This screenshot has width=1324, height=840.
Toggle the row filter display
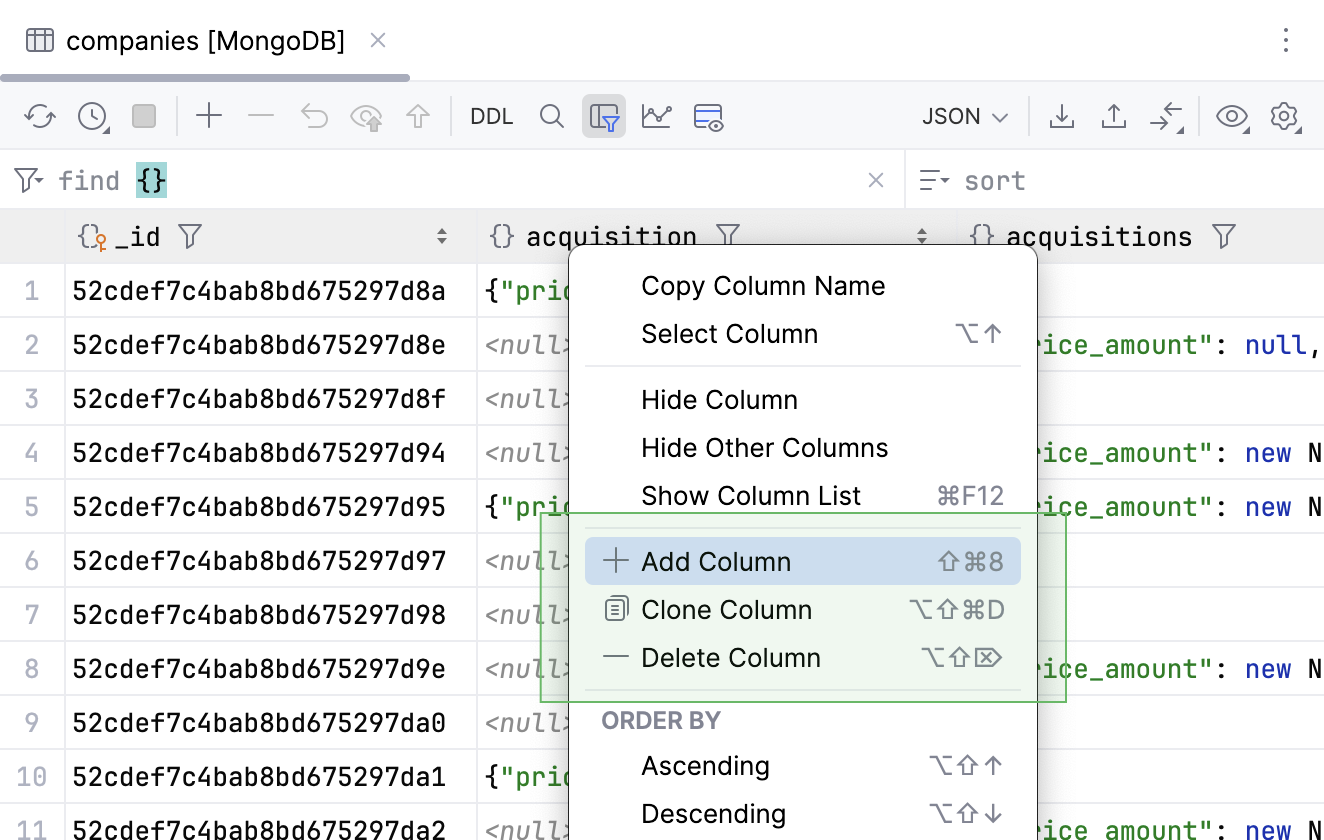pyautogui.click(x=604, y=116)
